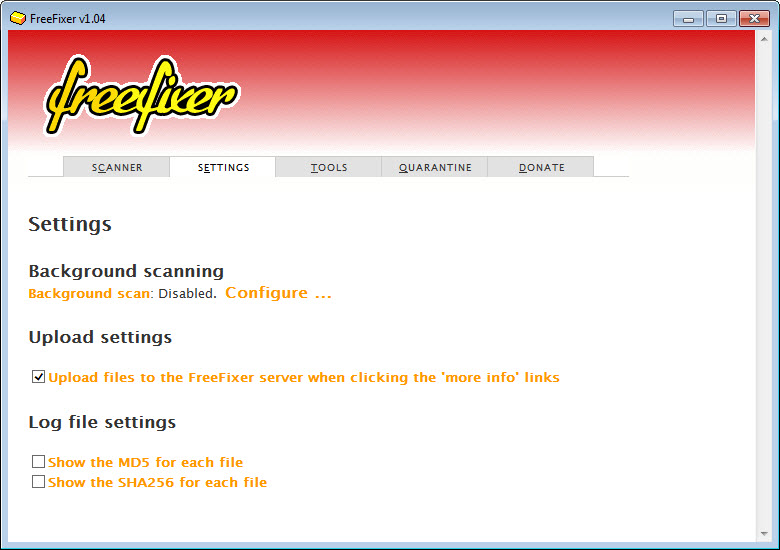Click the Show the MD5 for each file label
The image size is (780, 550).
145,462
